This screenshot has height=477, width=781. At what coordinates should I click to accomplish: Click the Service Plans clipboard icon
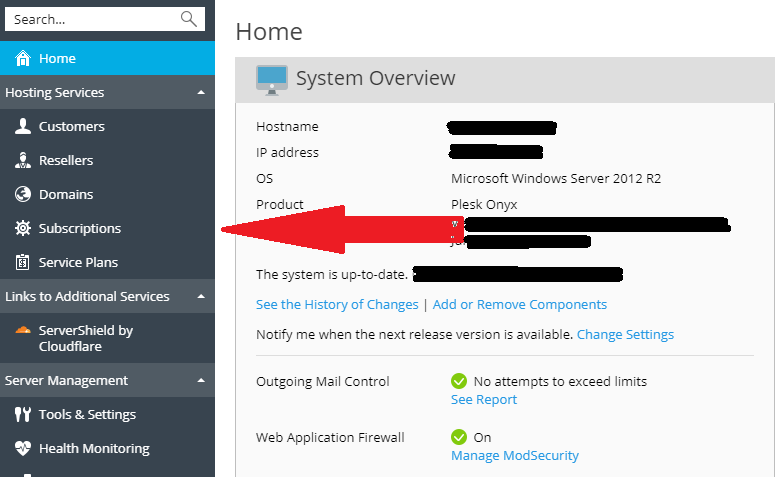tap(23, 262)
